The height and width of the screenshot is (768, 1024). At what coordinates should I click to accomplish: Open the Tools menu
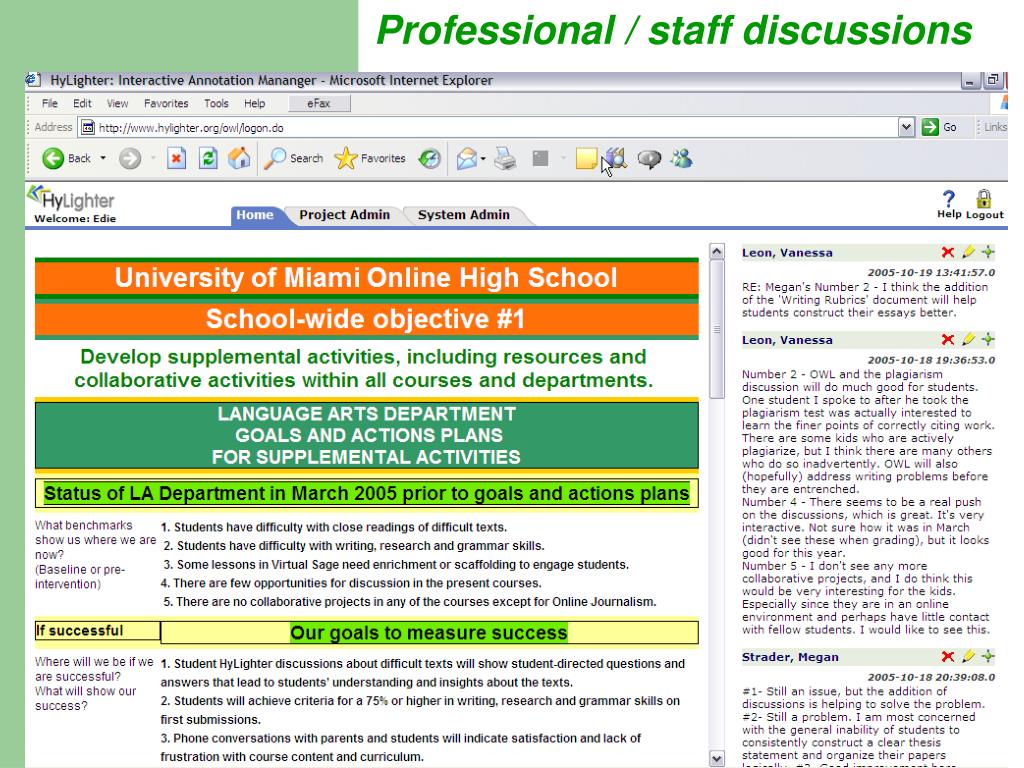(x=216, y=103)
